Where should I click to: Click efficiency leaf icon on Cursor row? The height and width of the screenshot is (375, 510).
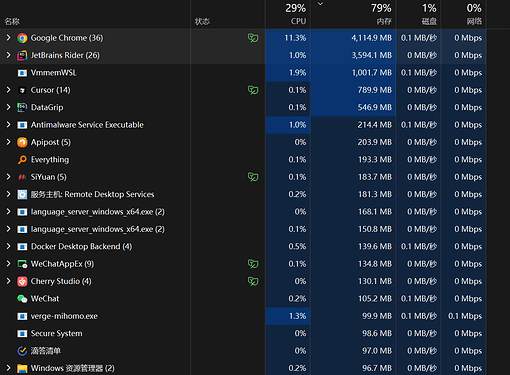(x=253, y=90)
